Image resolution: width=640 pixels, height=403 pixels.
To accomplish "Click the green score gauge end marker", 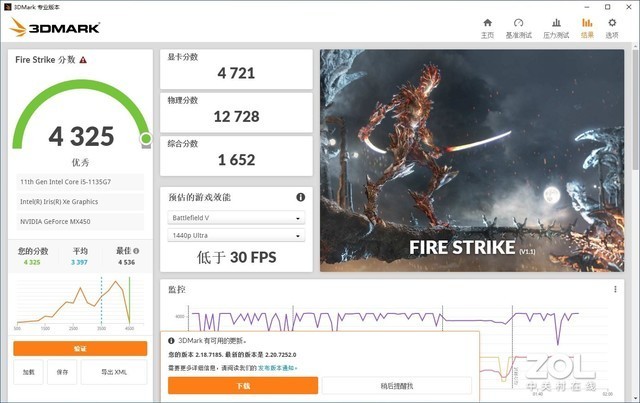I will click(x=146, y=139).
